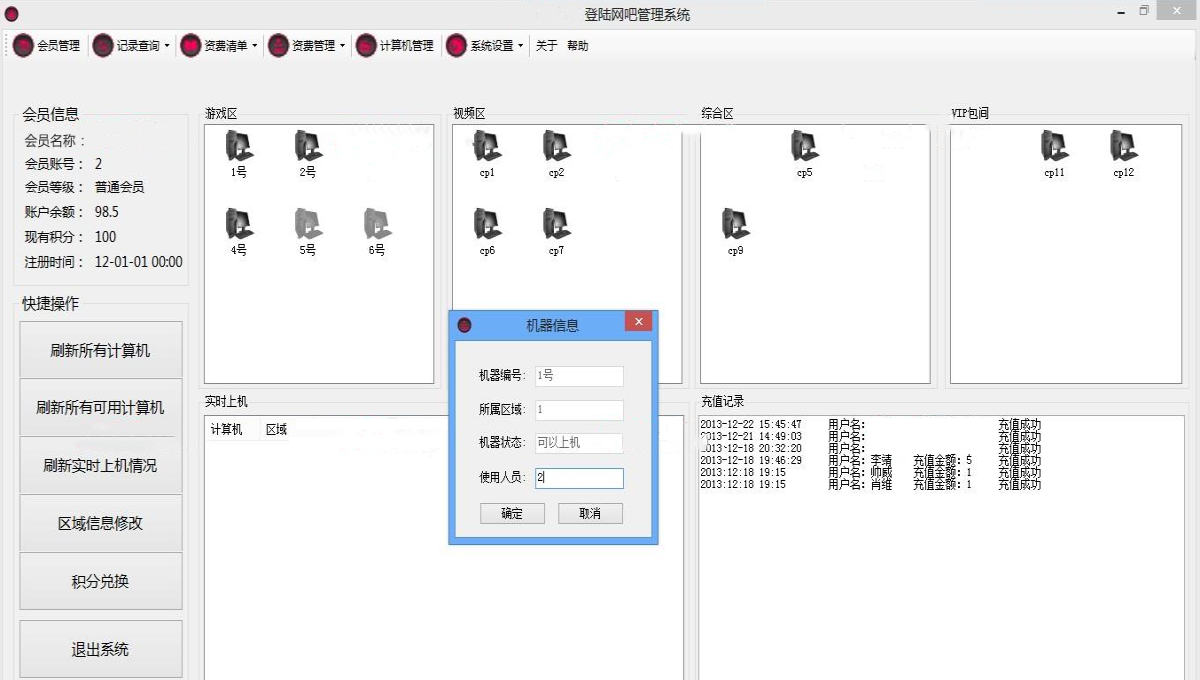
Task: Select computer cp1 in 视频区
Action: (487, 154)
